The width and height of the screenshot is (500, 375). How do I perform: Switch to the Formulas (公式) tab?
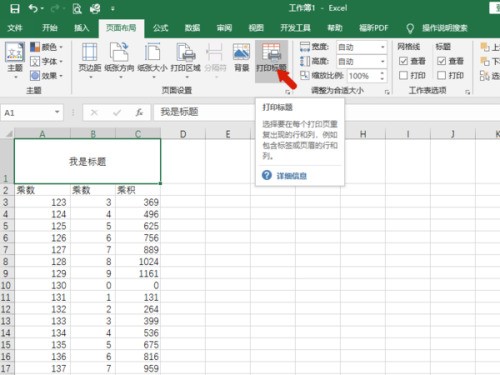tap(160, 28)
